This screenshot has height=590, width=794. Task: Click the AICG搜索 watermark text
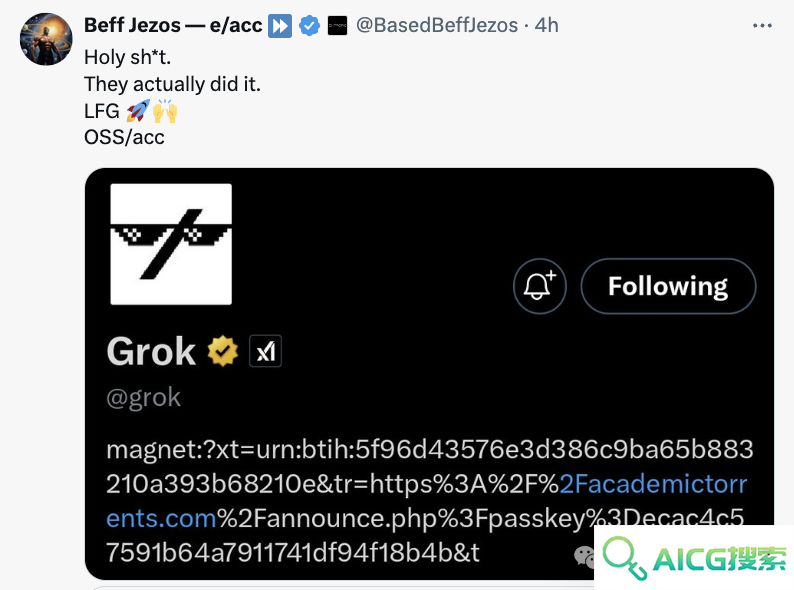720,559
